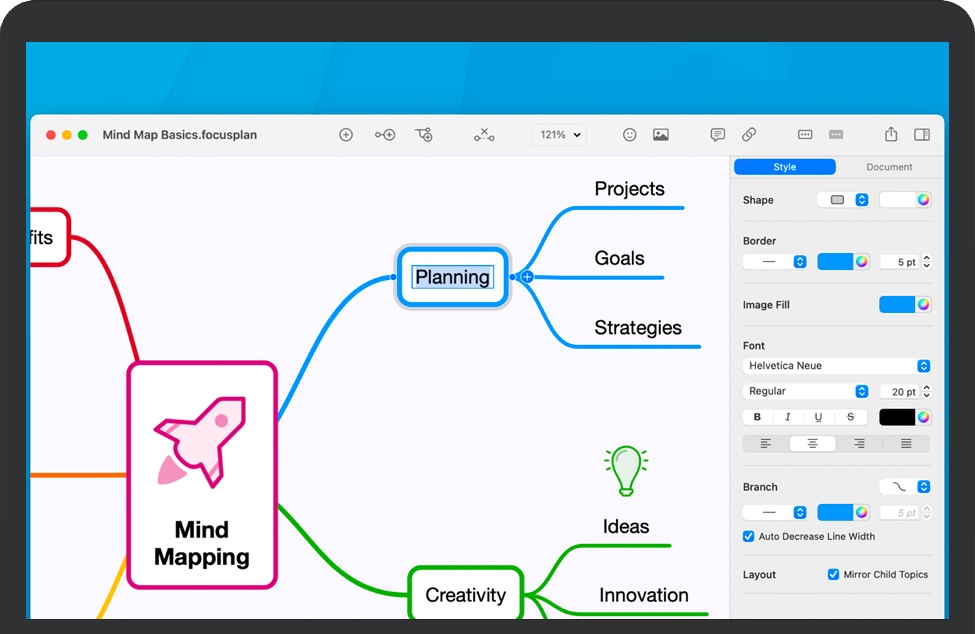Viewport: 975px width, 634px height.
Task: Toggle the inspector sidebar panel icon
Action: tap(922, 135)
